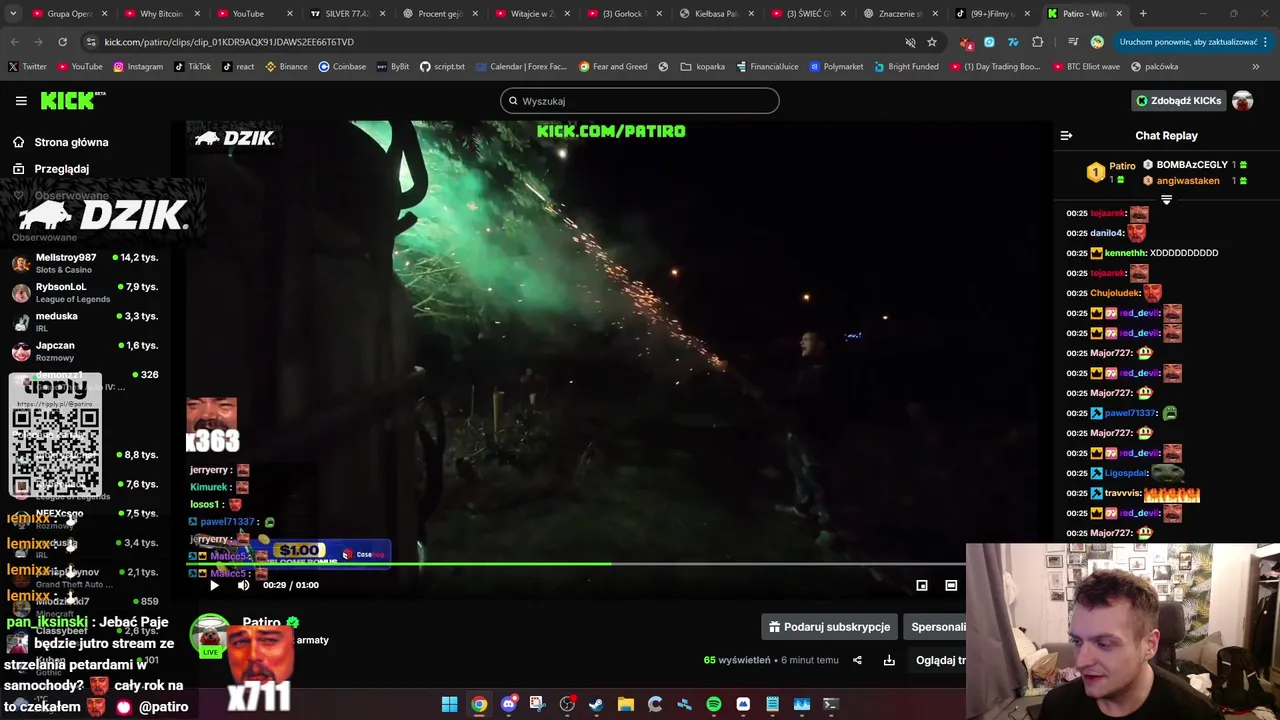
Task: Open Chrome three-dot menu
Action: pos(1265,42)
